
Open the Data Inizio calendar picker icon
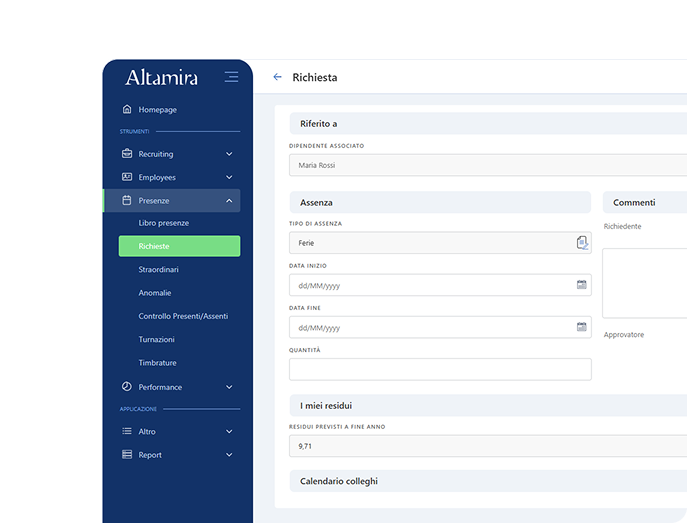[x=581, y=285]
